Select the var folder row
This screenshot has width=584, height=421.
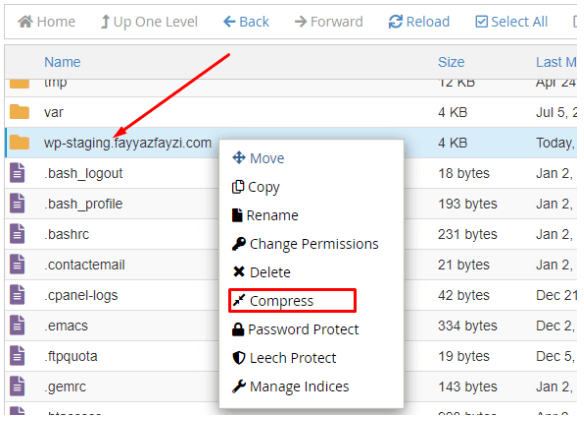tap(291, 112)
